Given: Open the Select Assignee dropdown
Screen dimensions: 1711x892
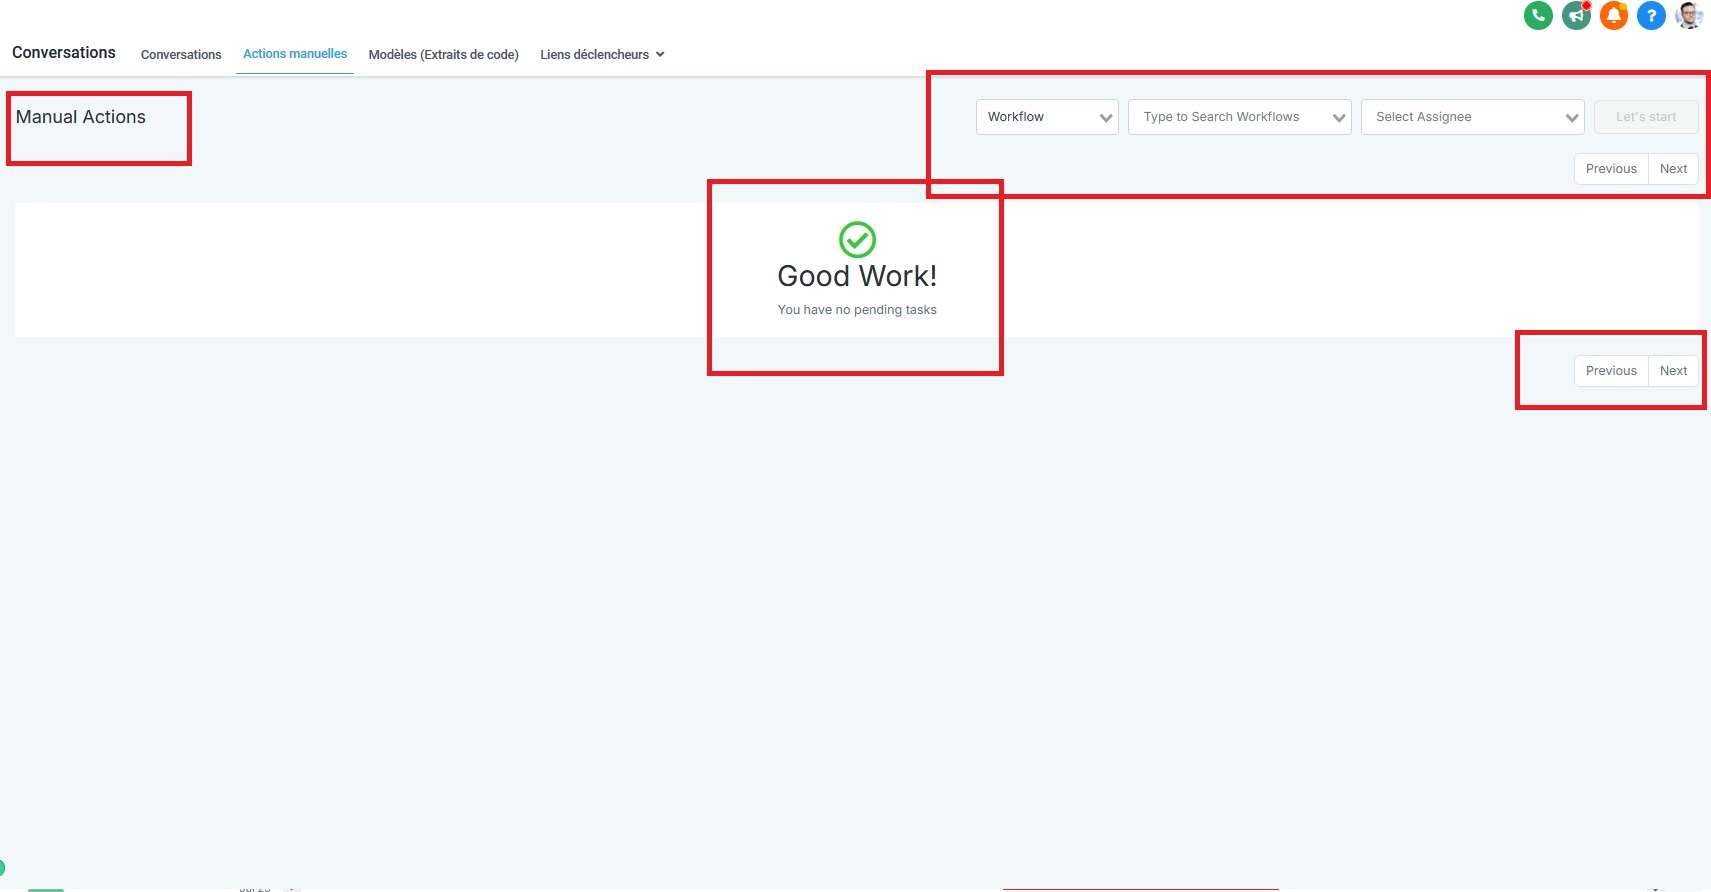Looking at the screenshot, I should pyautogui.click(x=1472, y=117).
